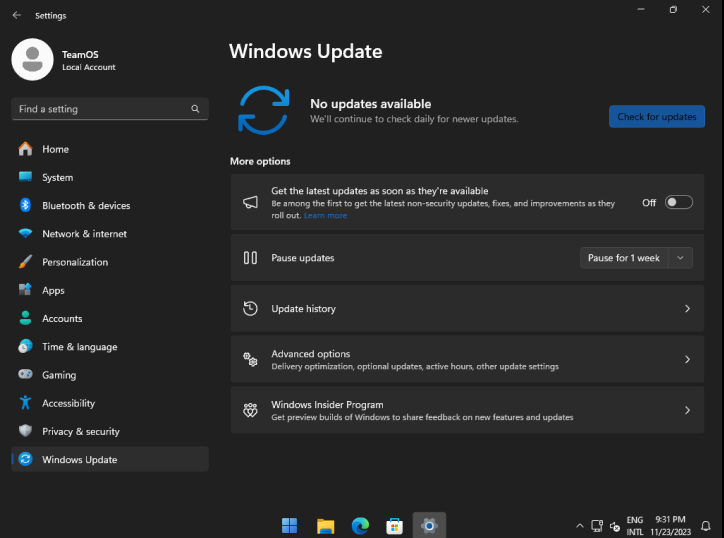Image resolution: width=724 pixels, height=538 pixels.
Task: Open the Learn more link
Action: coord(325,215)
